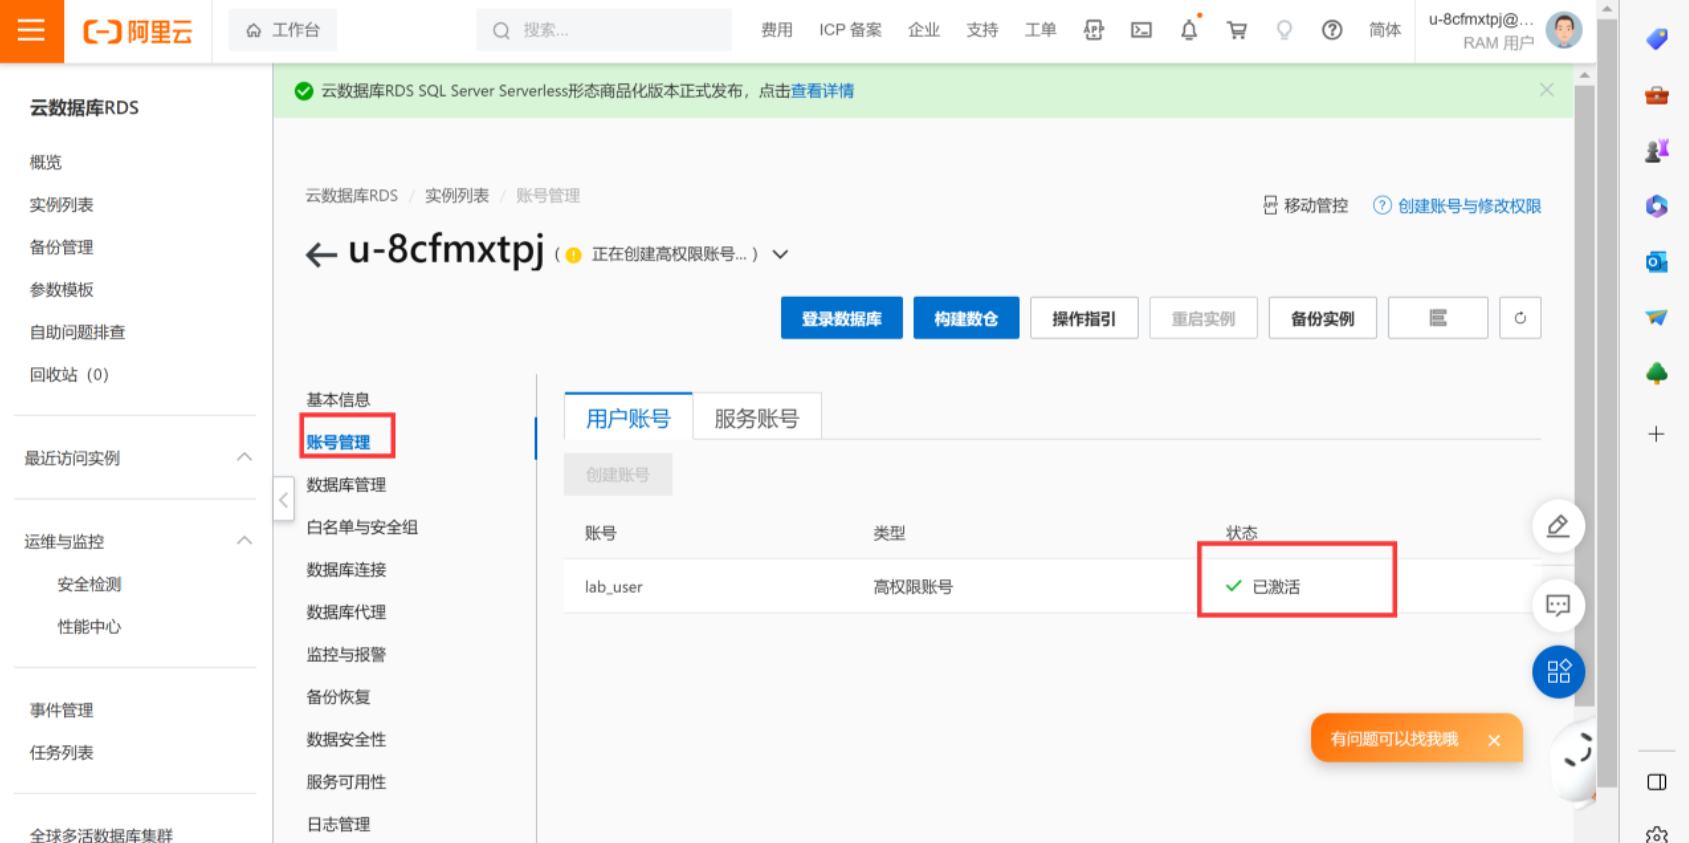Select 基本信息 in instance menu
Screen dimensions: 1689x843
point(338,400)
